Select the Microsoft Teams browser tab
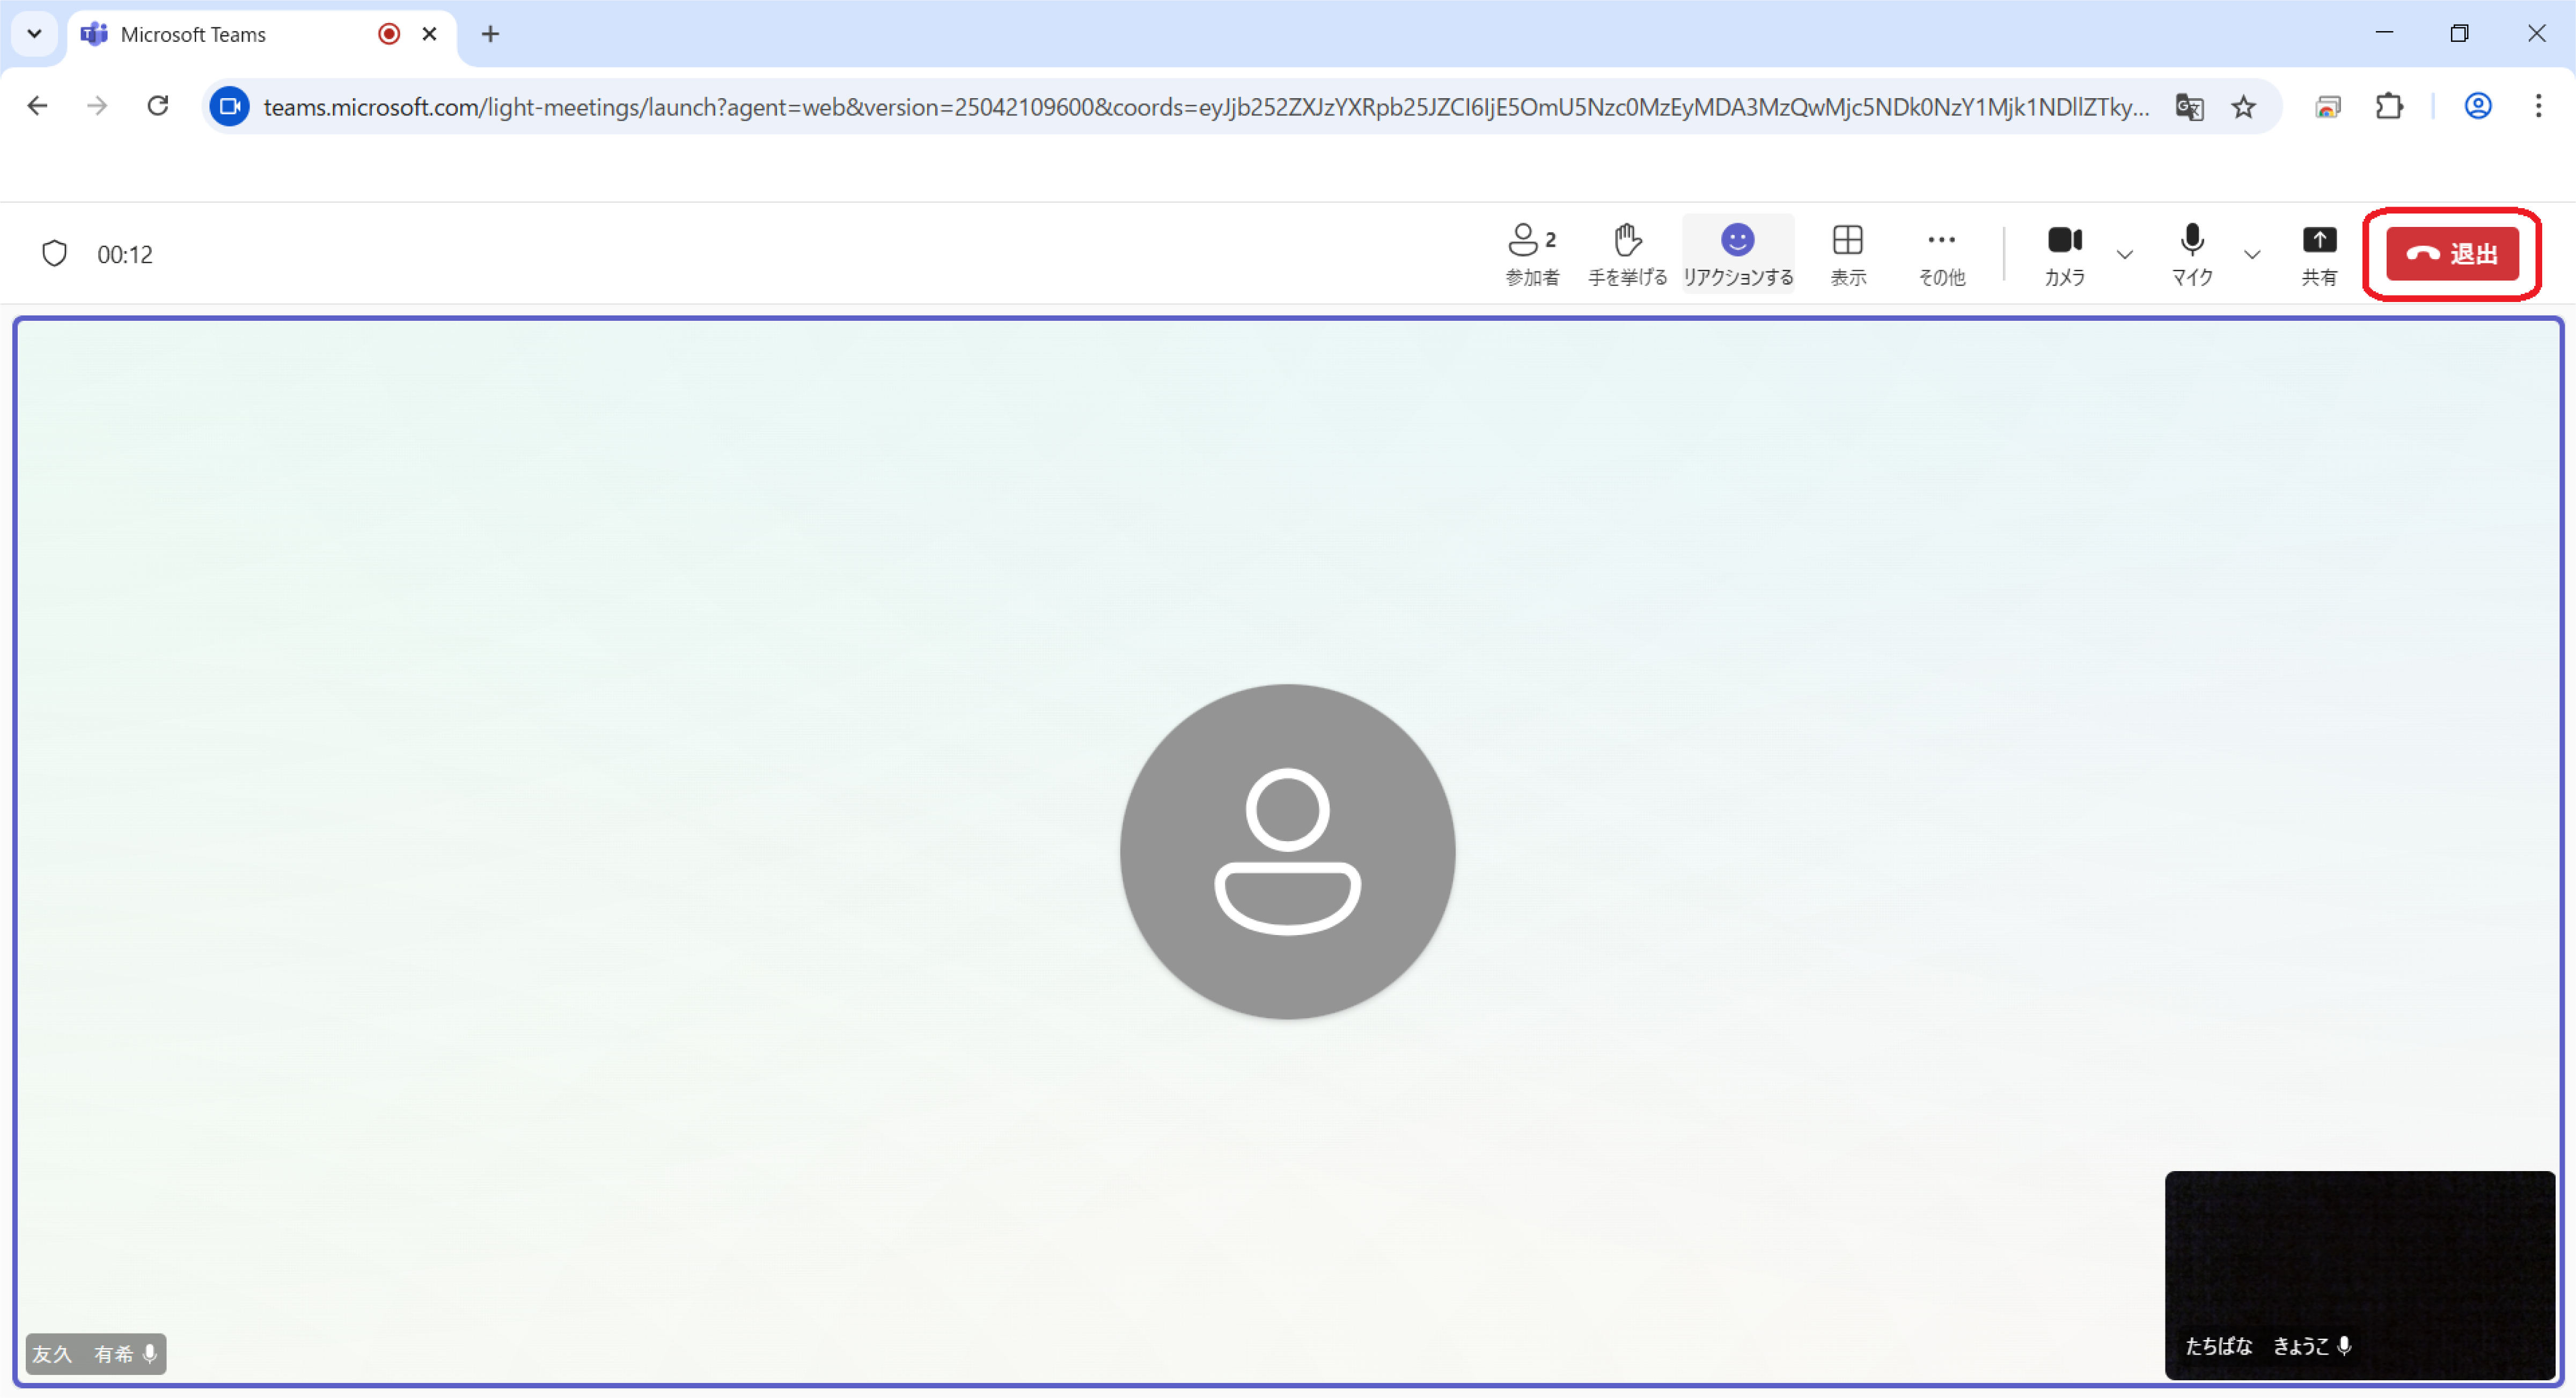 (262, 34)
